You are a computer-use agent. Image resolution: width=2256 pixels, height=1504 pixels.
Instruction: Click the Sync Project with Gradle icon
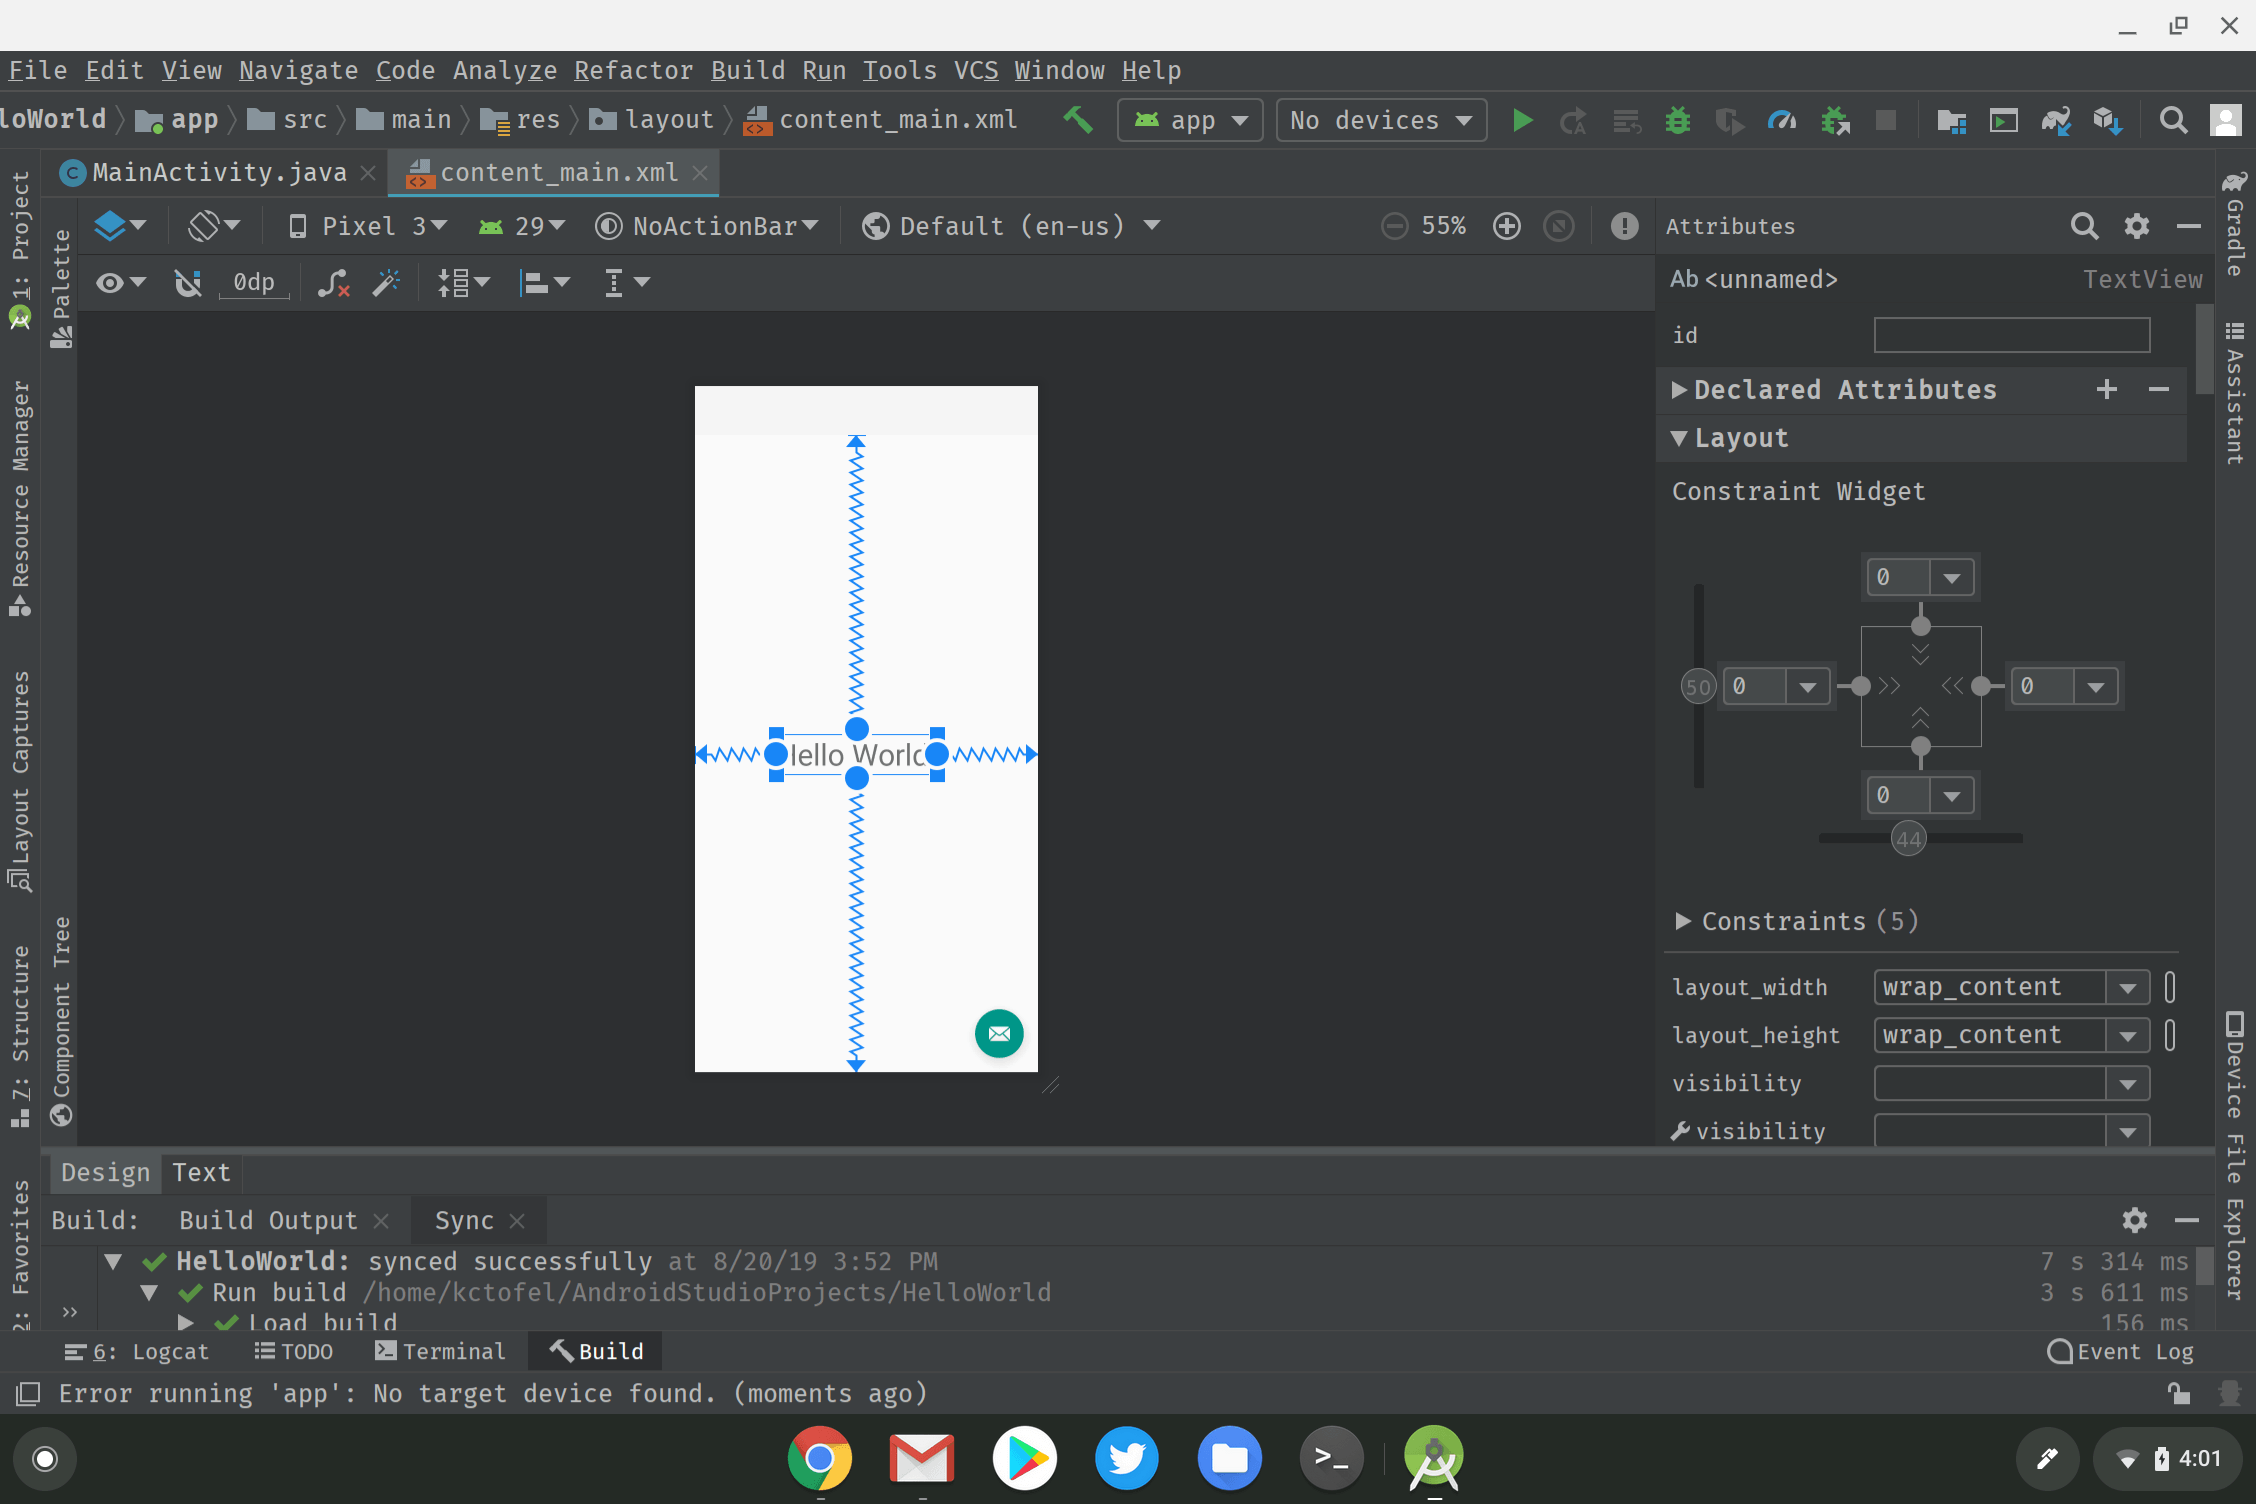pyautogui.click(x=2058, y=118)
